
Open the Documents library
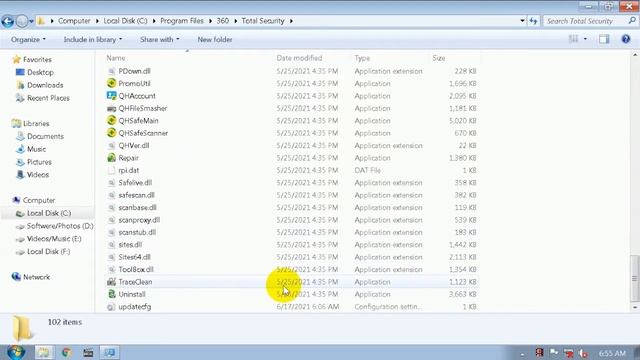(x=45, y=136)
